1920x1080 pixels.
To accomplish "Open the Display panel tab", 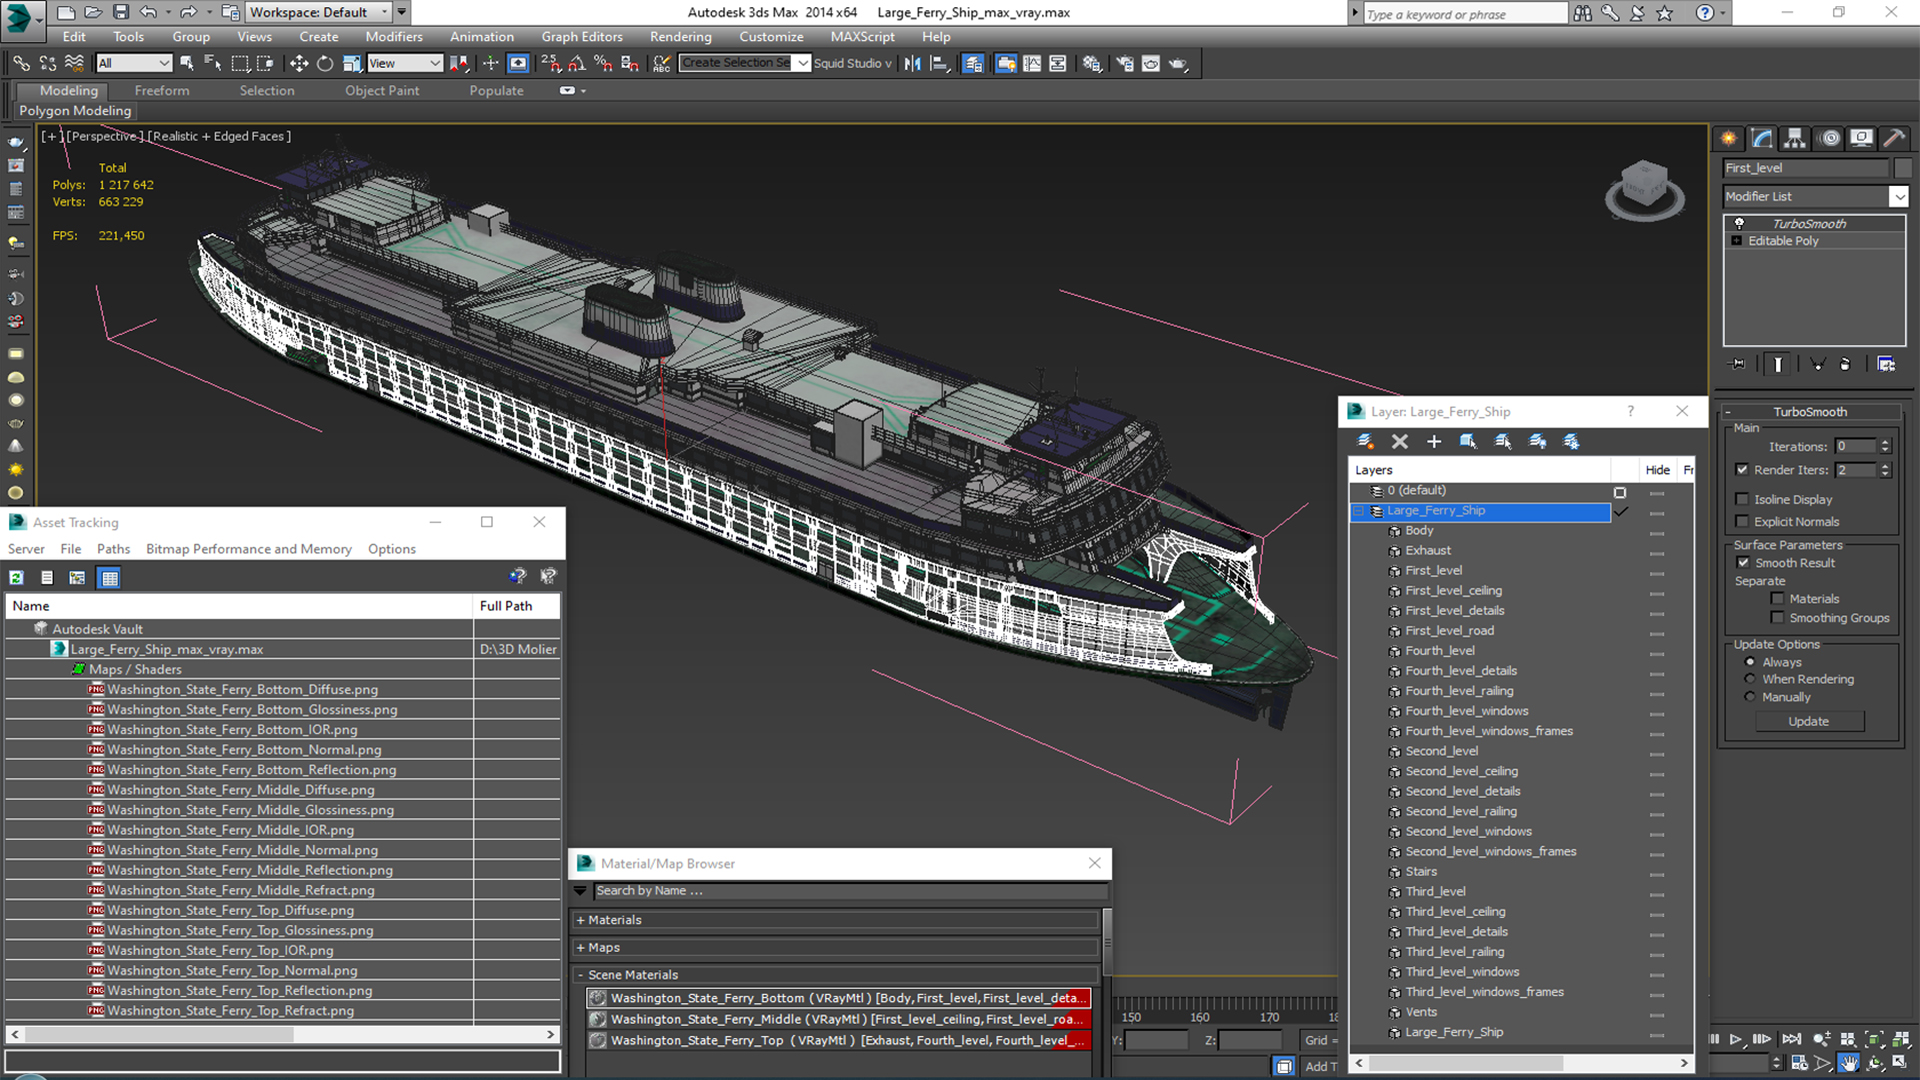I will pos(1862,138).
